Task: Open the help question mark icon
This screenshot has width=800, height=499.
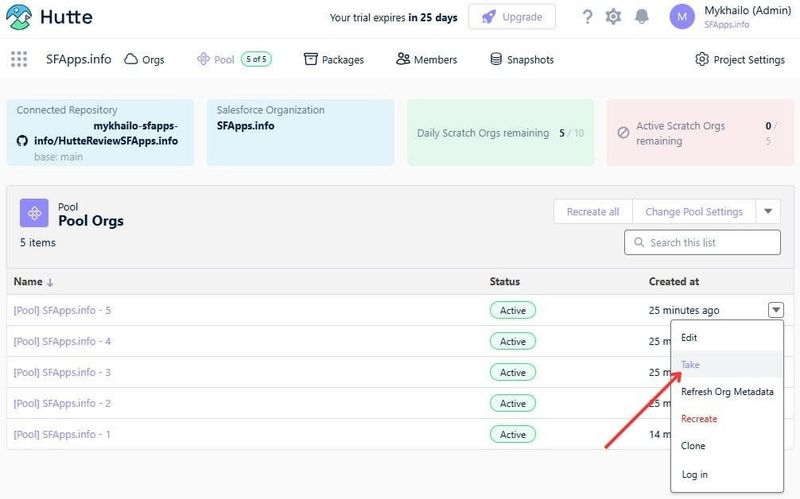Action: click(x=587, y=17)
